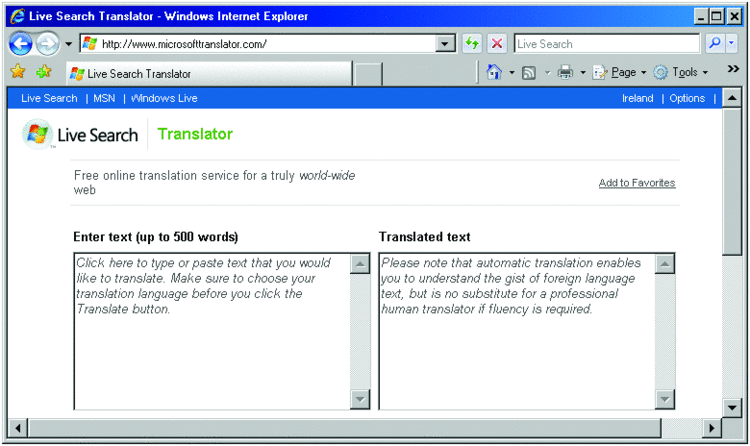The image size is (750, 446).
Task: Click the Forward navigation arrow
Action: click(47, 44)
